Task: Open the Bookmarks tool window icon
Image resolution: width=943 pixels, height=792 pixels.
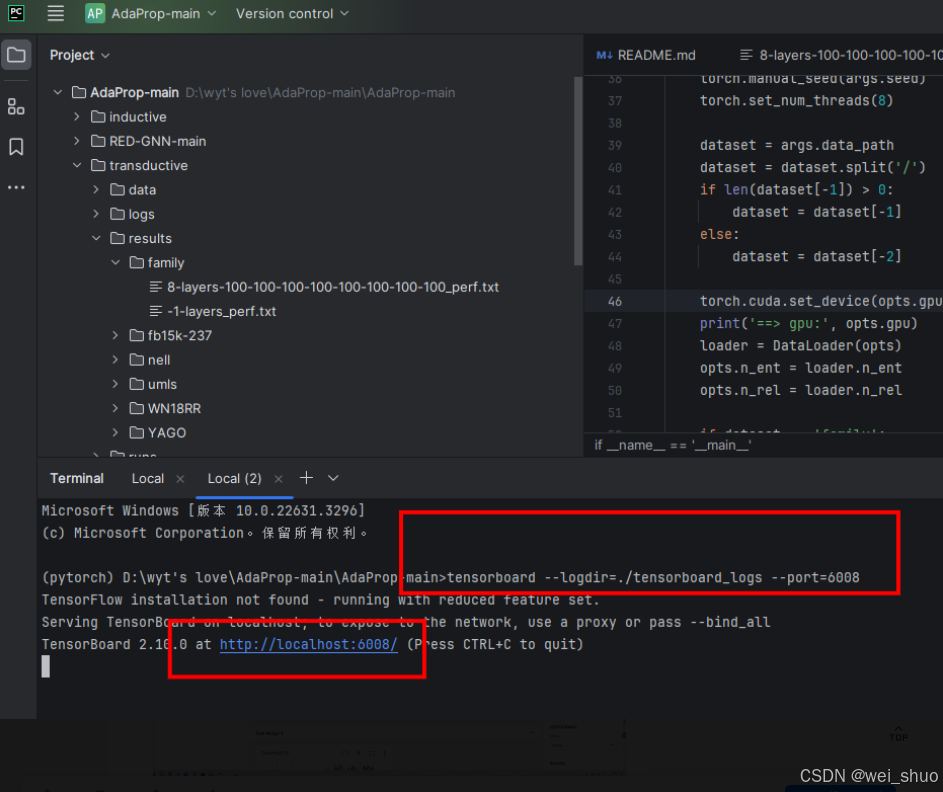Action: tap(16, 147)
